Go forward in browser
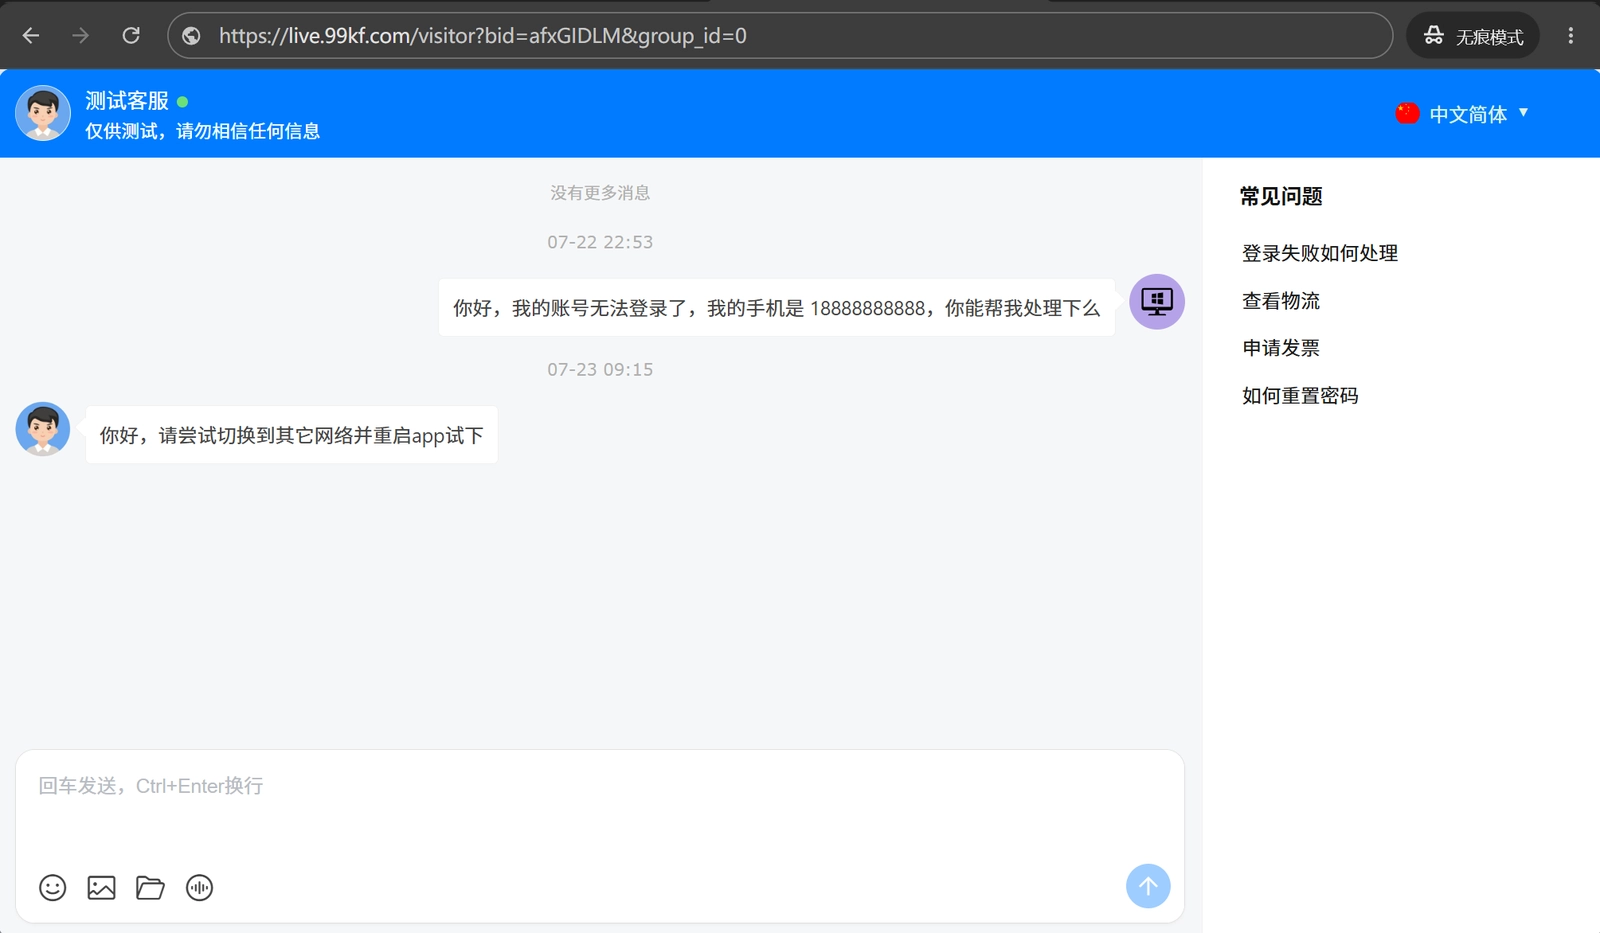 81,36
